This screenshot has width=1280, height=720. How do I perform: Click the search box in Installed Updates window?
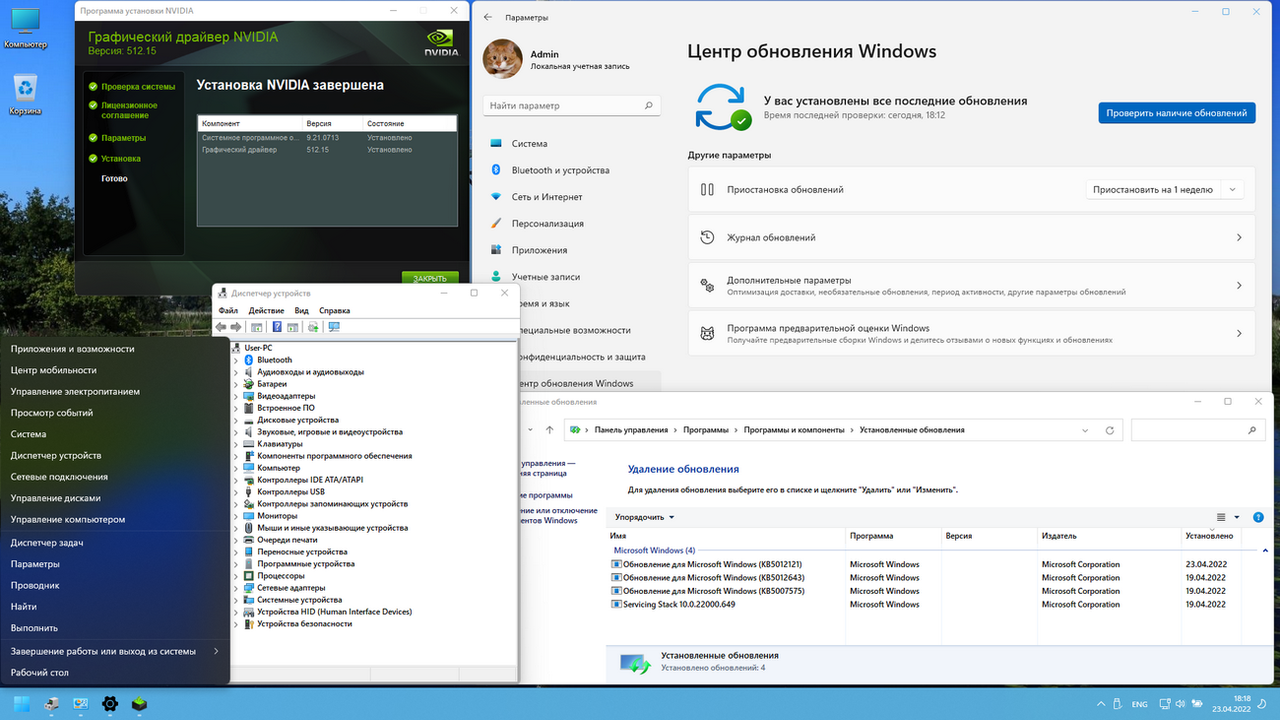pyautogui.click(x=1197, y=430)
